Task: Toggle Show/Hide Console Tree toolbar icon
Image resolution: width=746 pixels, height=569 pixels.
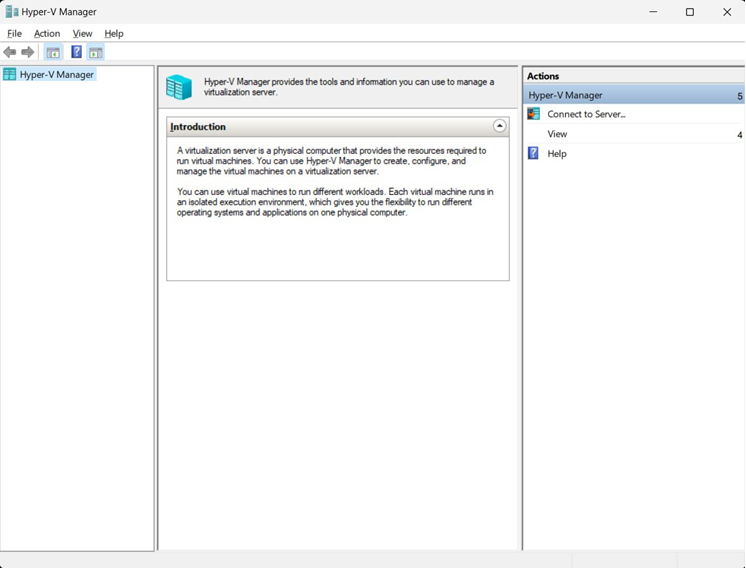Action: (x=53, y=52)
